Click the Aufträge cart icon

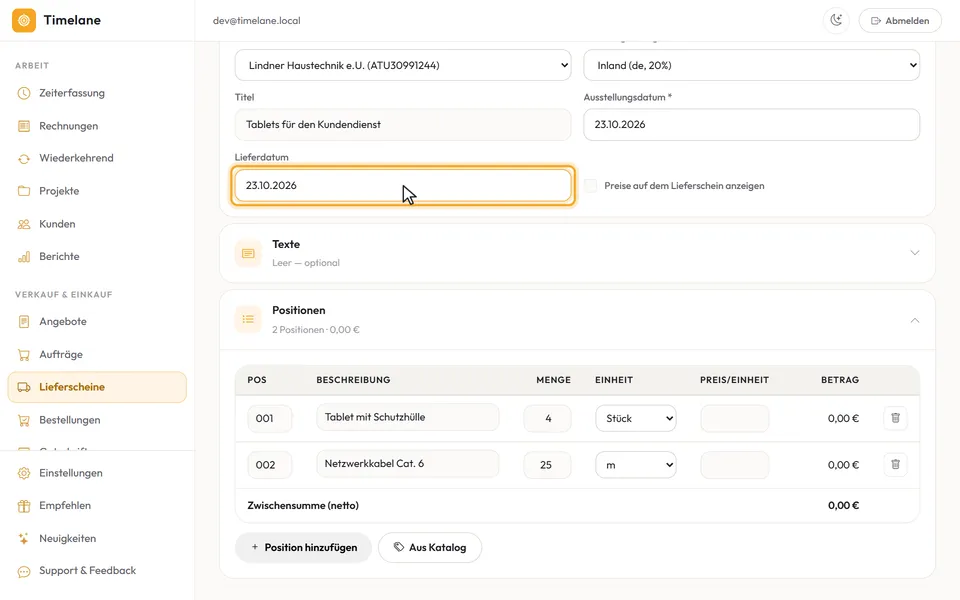[24, 354]
